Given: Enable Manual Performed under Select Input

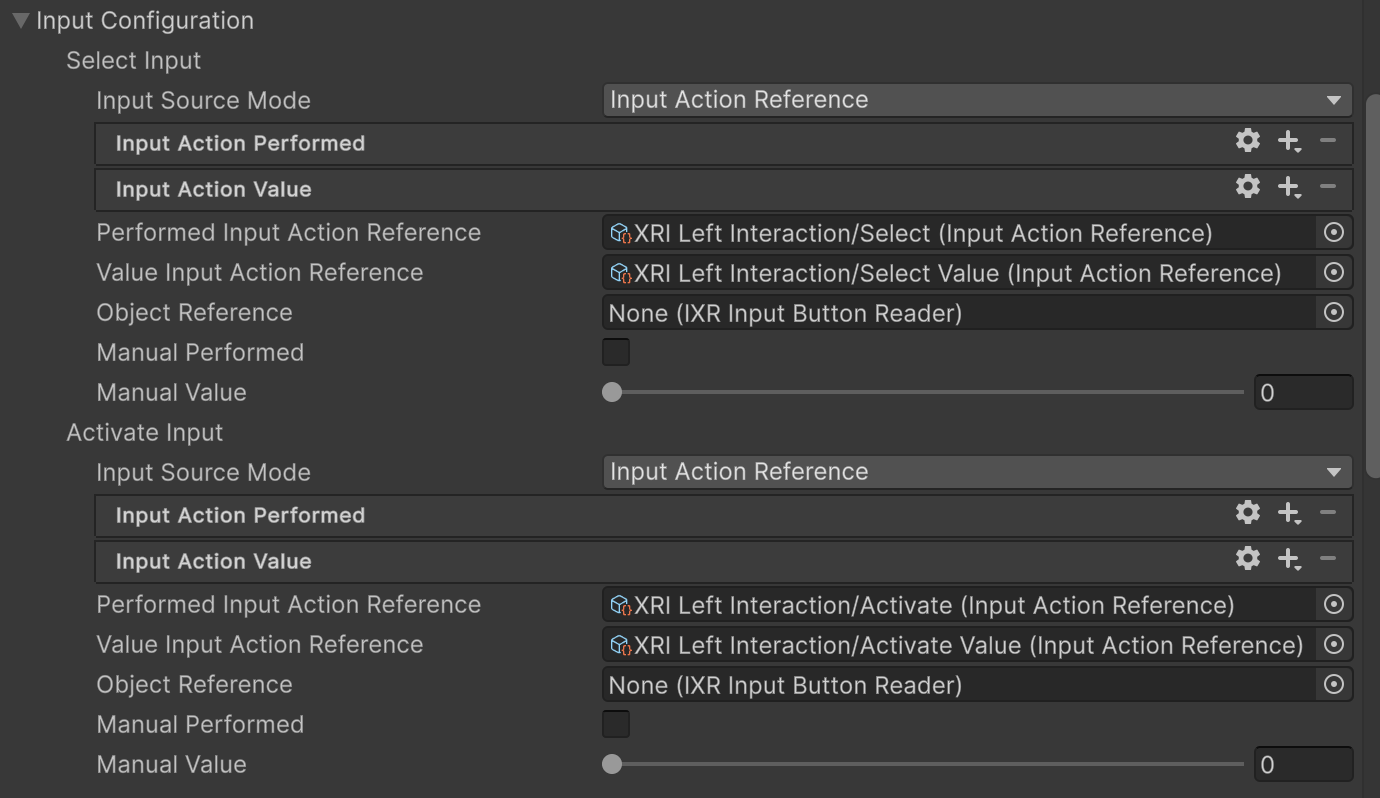Looking at the screenshot, I should (x=616, y=353).
